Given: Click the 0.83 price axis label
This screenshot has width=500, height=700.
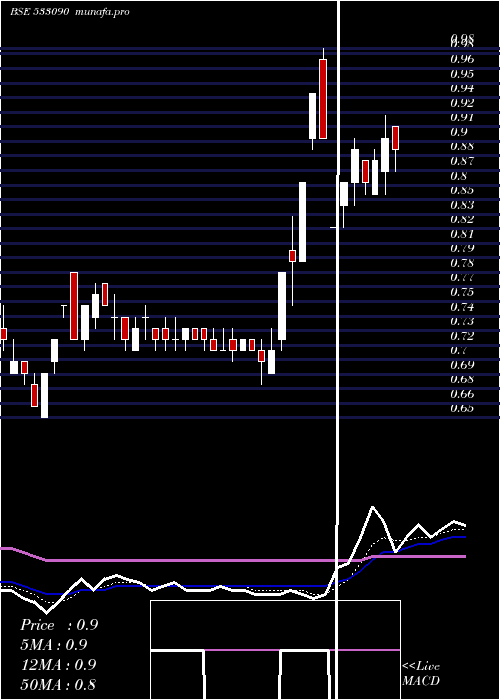Looking at the screenshot, I should pos(462,204).
